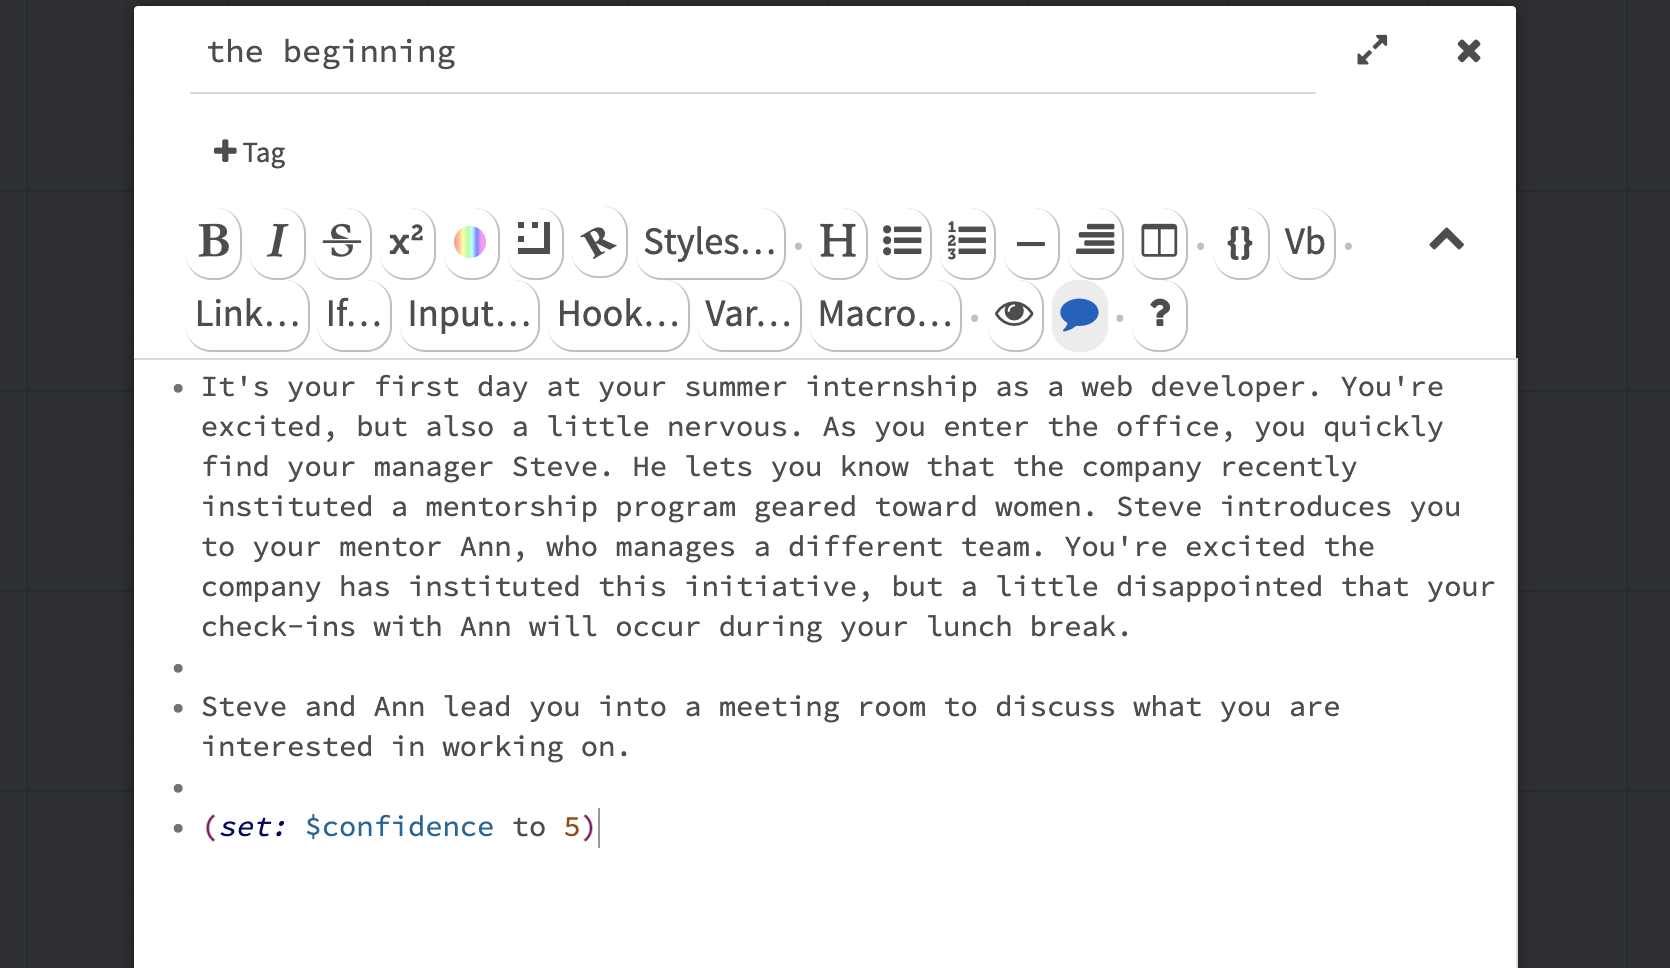Insert a horizontal rule
The width and height of the screenshot is (1670, 968).
coord(1030,242)
